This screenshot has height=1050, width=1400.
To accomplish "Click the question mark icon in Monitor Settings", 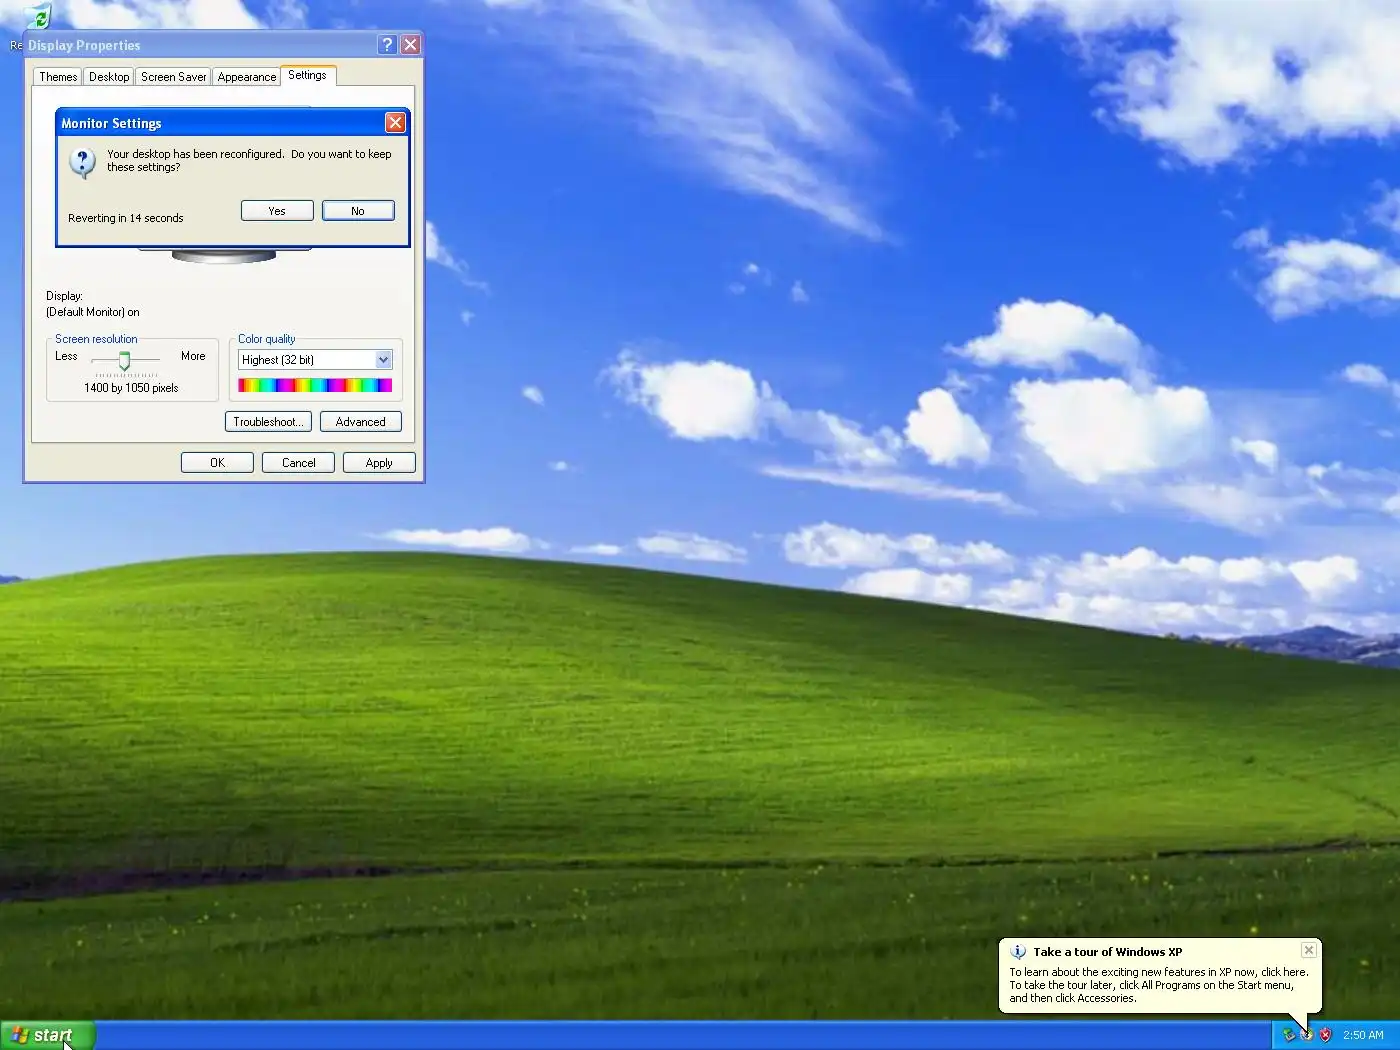I will click(82, 161).
